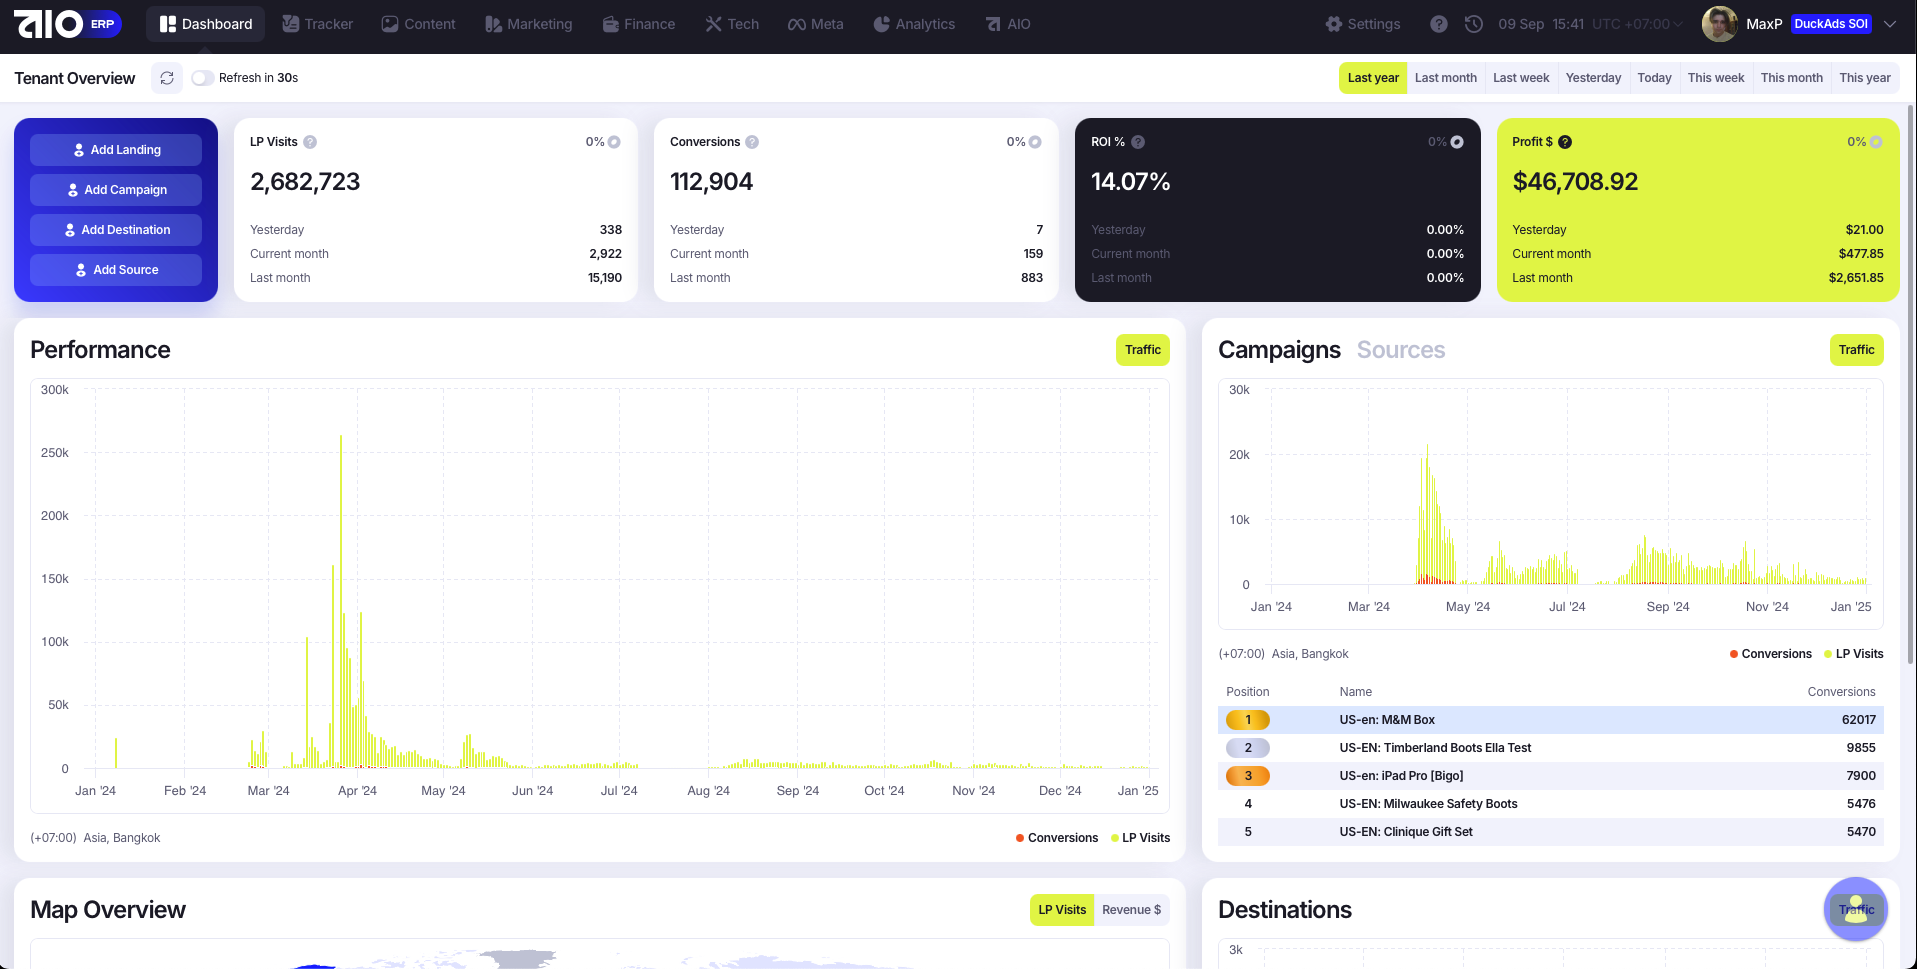Select the This year range

(1865, 78)
